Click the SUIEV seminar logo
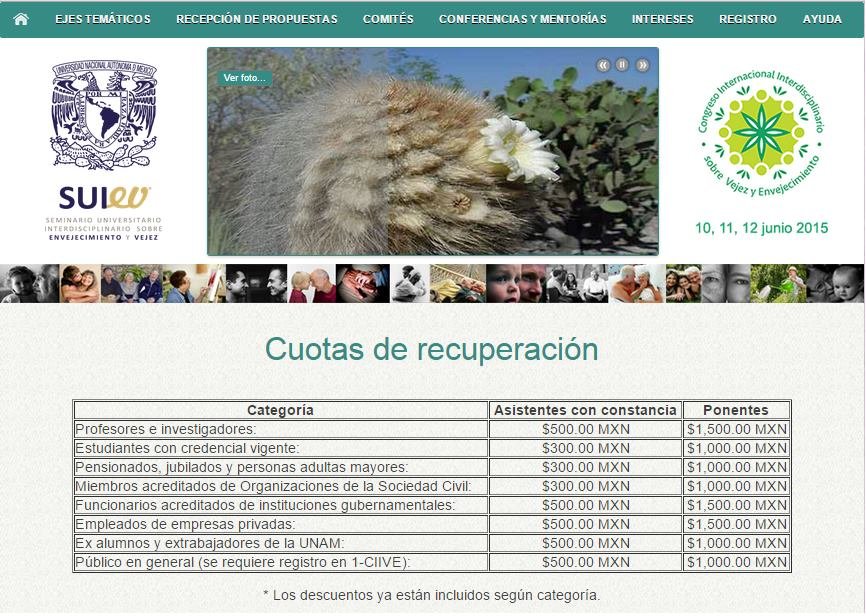 click(x=104, y=211)
